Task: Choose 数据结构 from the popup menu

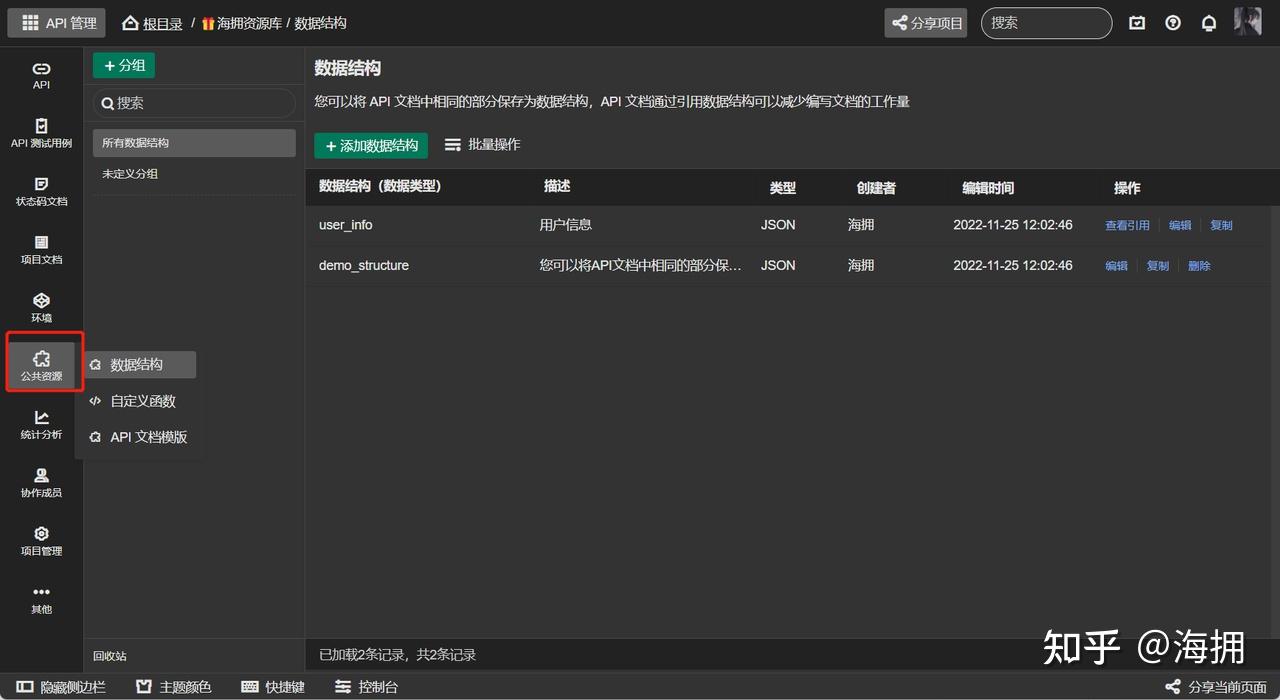Action: [139, 365]
